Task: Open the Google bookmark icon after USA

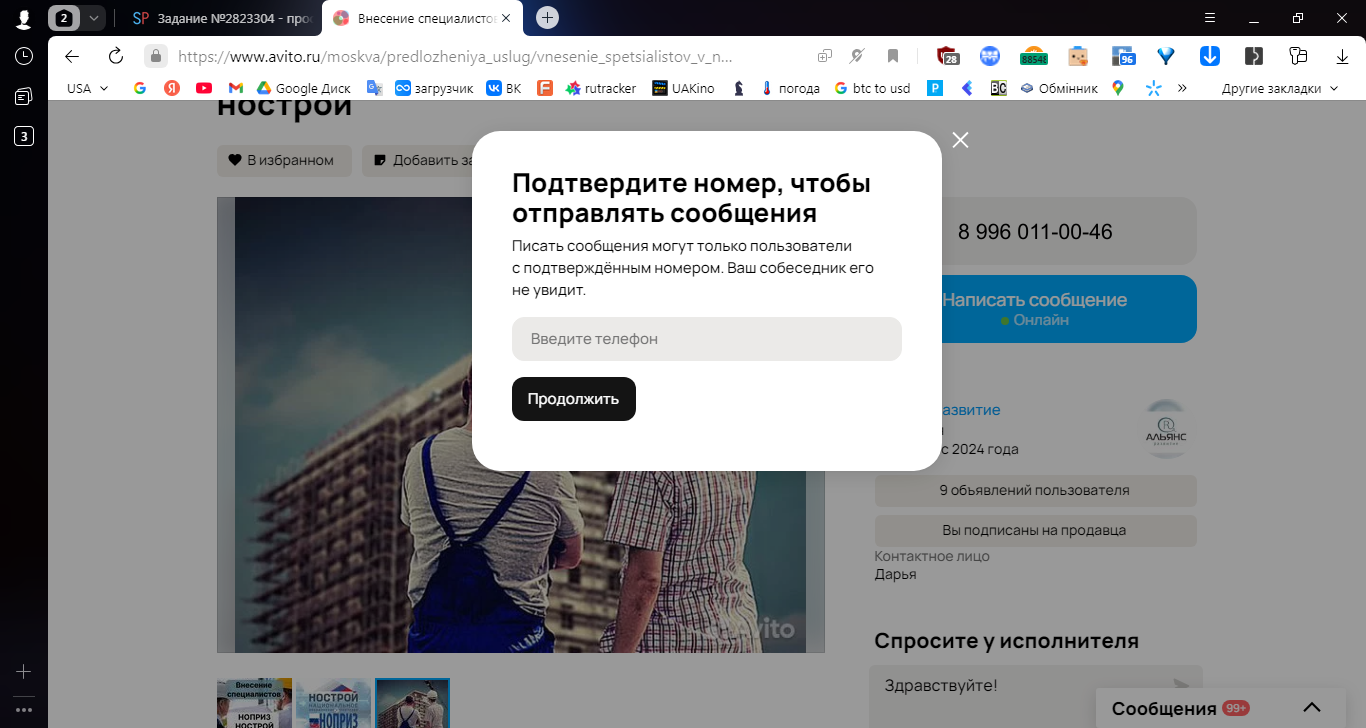Action: [140, 88]
